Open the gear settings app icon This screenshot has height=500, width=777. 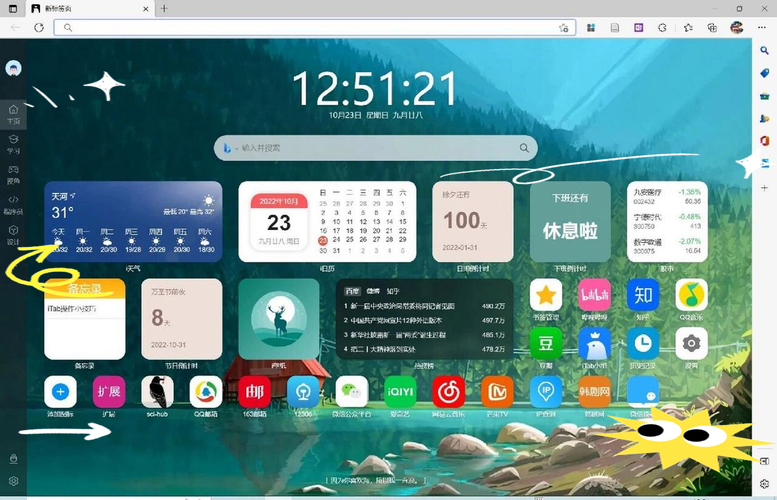tap(691, 343)
